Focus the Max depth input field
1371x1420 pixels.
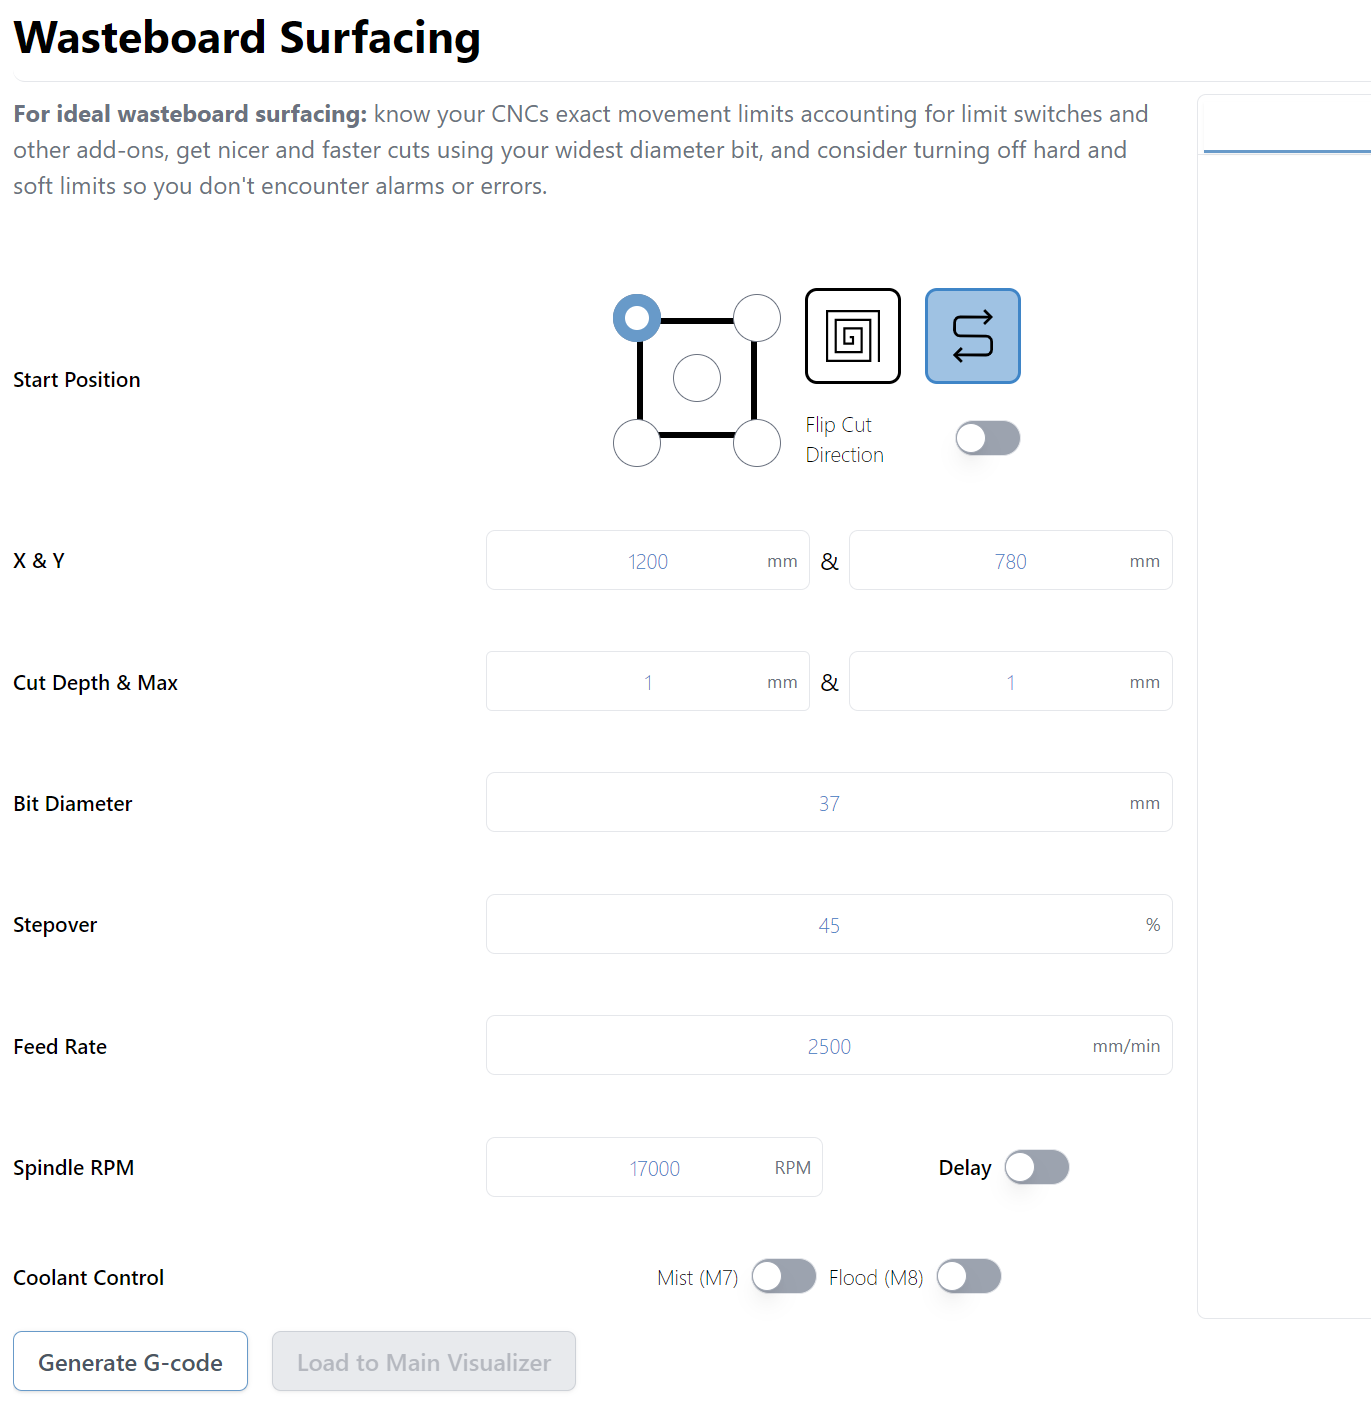(1010, 682)
